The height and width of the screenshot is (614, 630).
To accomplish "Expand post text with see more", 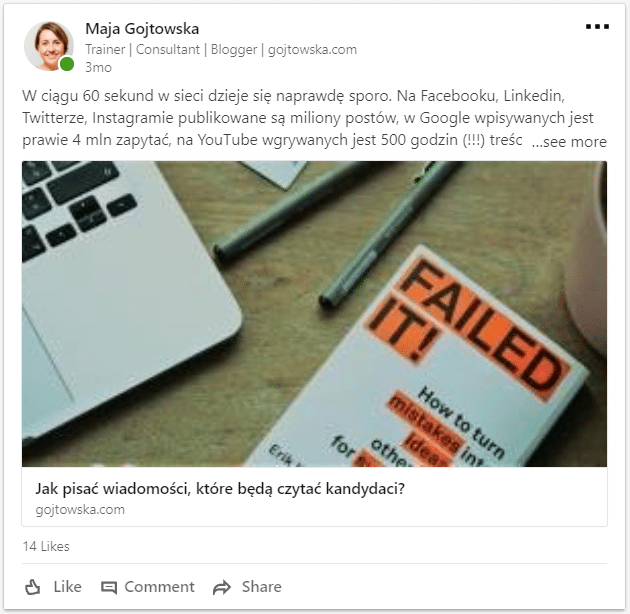I will [569, 141].
